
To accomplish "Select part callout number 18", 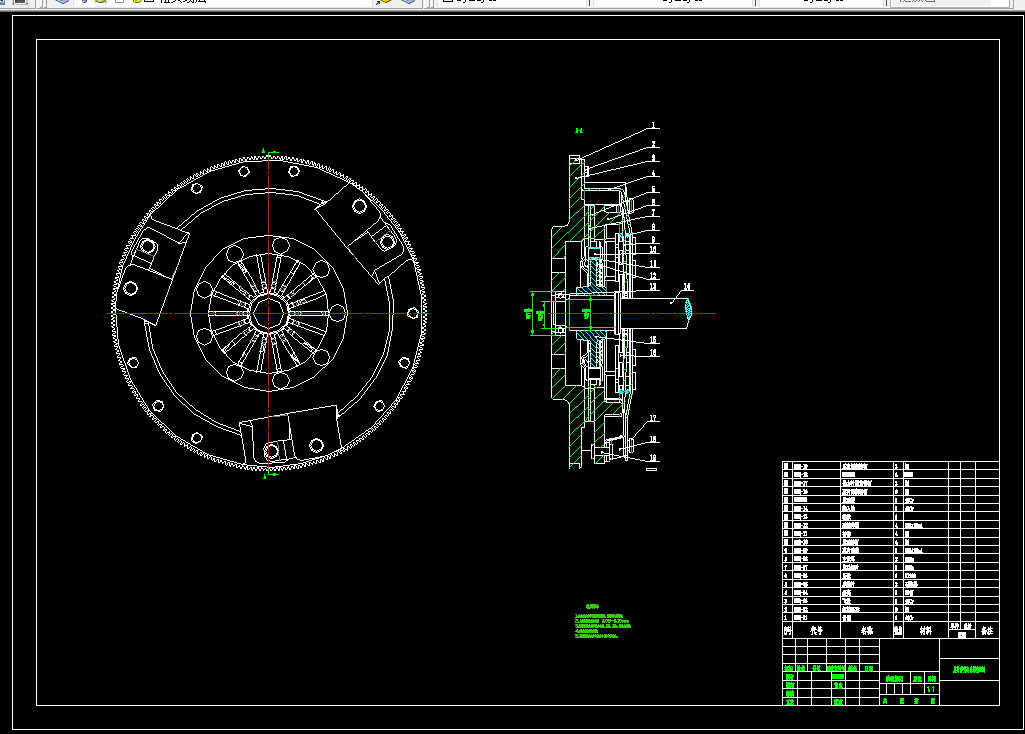I will [652, 439].
